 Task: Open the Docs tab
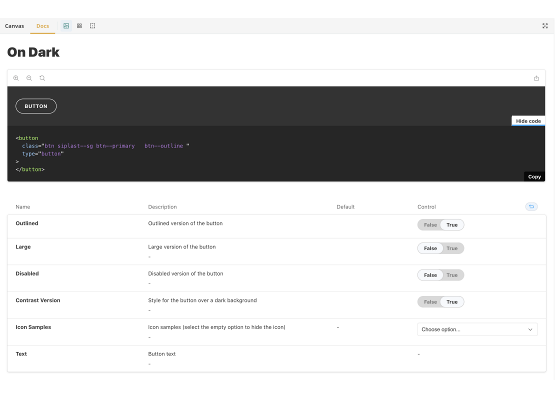(x=42, y=26)
